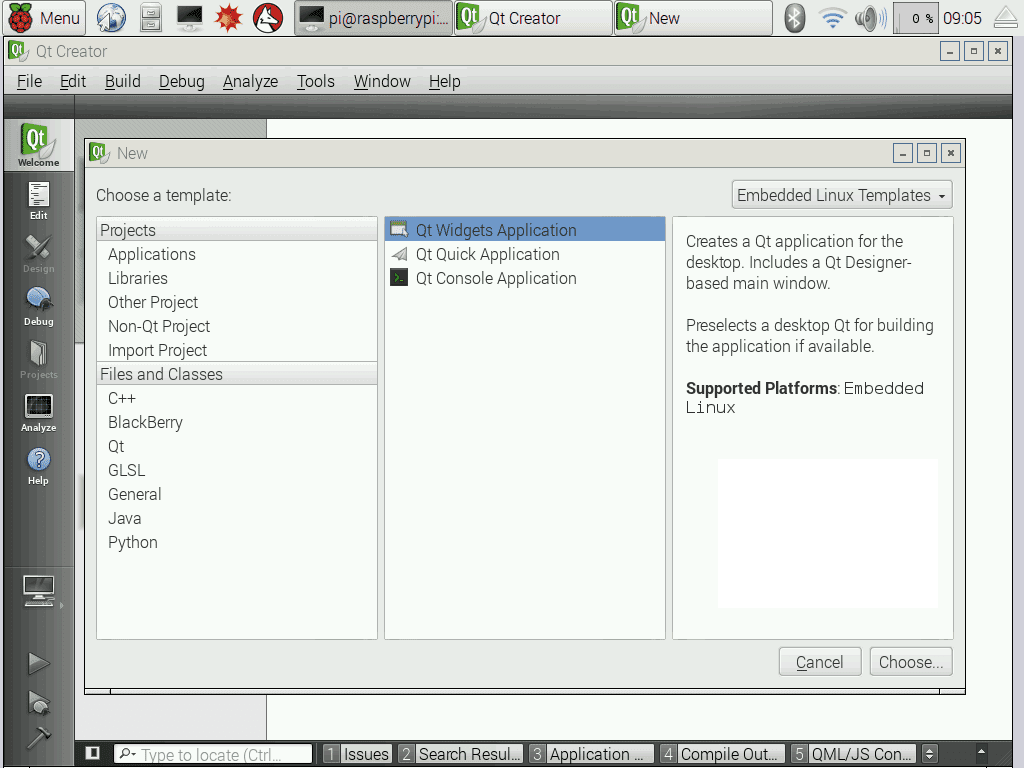Click the Build hammer icon
This screenshot has width=1024, height=768.
click(x=38, y=736)
